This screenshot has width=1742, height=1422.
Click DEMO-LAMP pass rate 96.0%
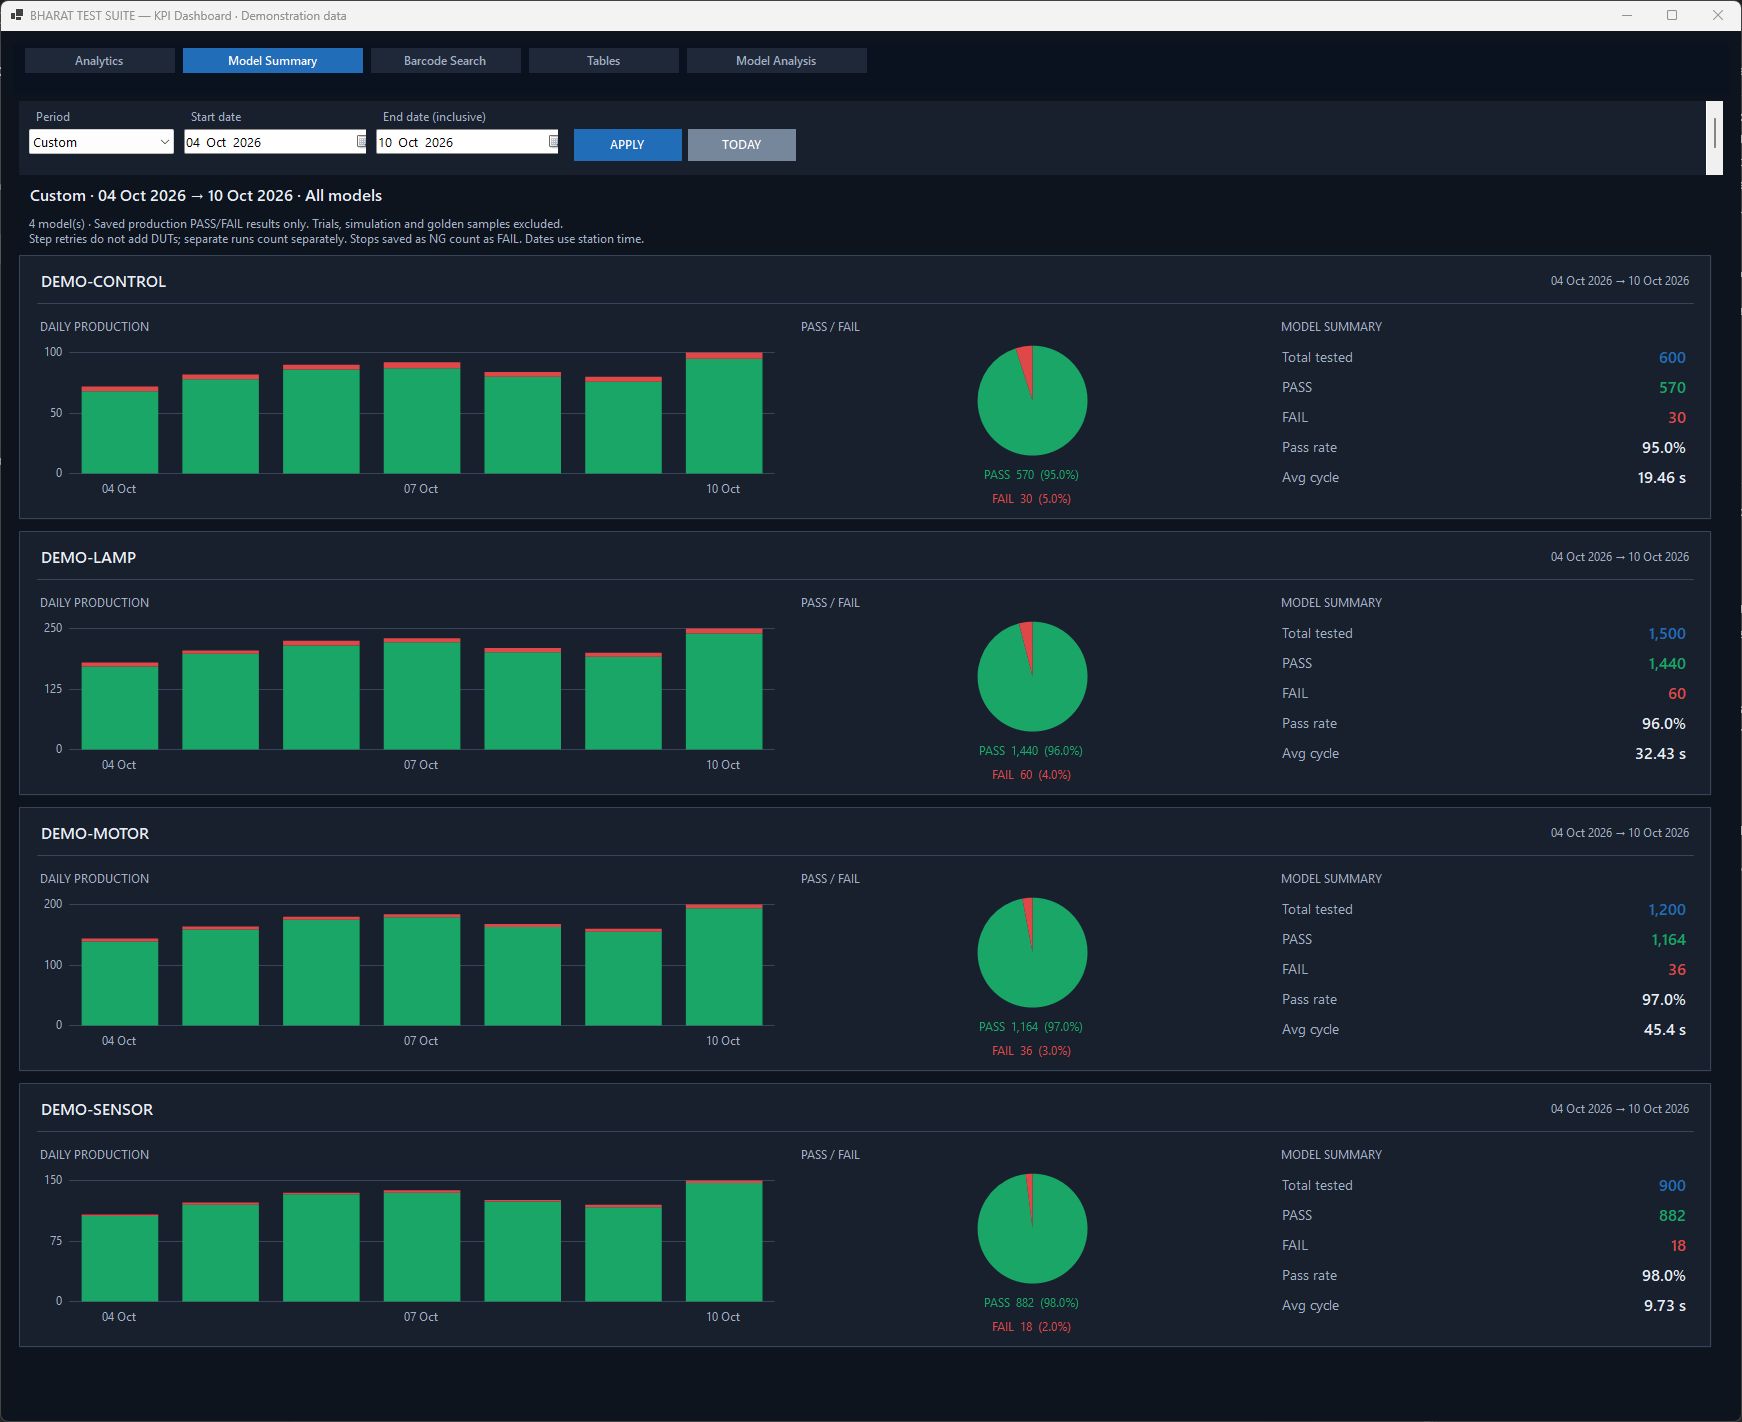point(1664,724)
